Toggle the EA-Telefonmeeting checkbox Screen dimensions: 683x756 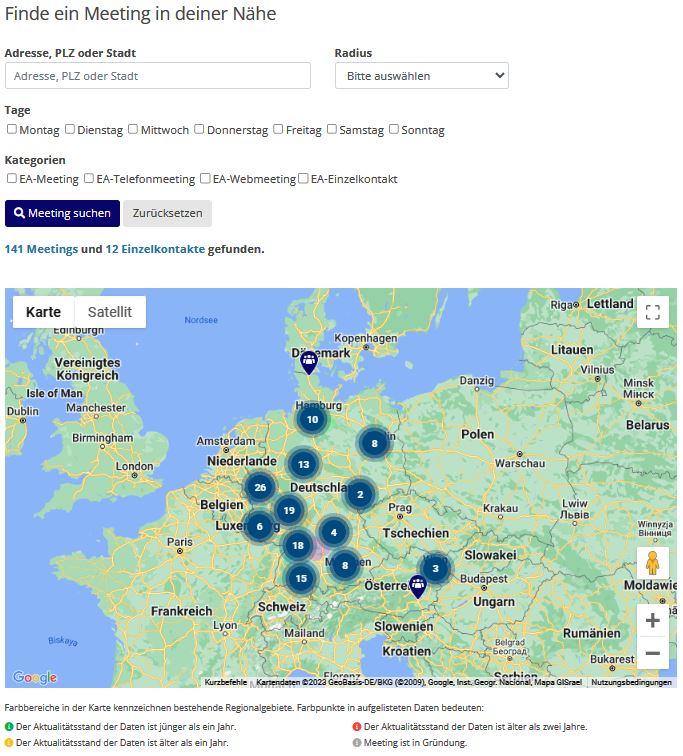[x=89, y=179]
